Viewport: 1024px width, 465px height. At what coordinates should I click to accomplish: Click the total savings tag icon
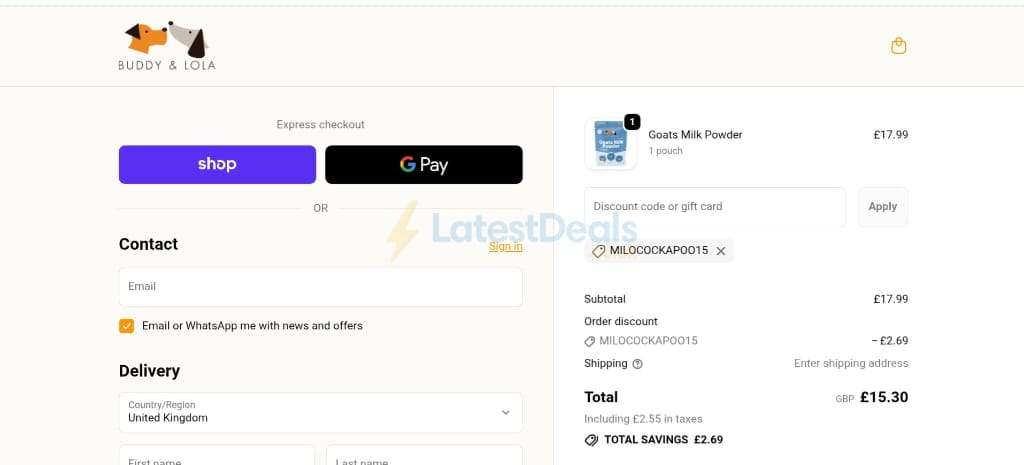click(591, 440)
